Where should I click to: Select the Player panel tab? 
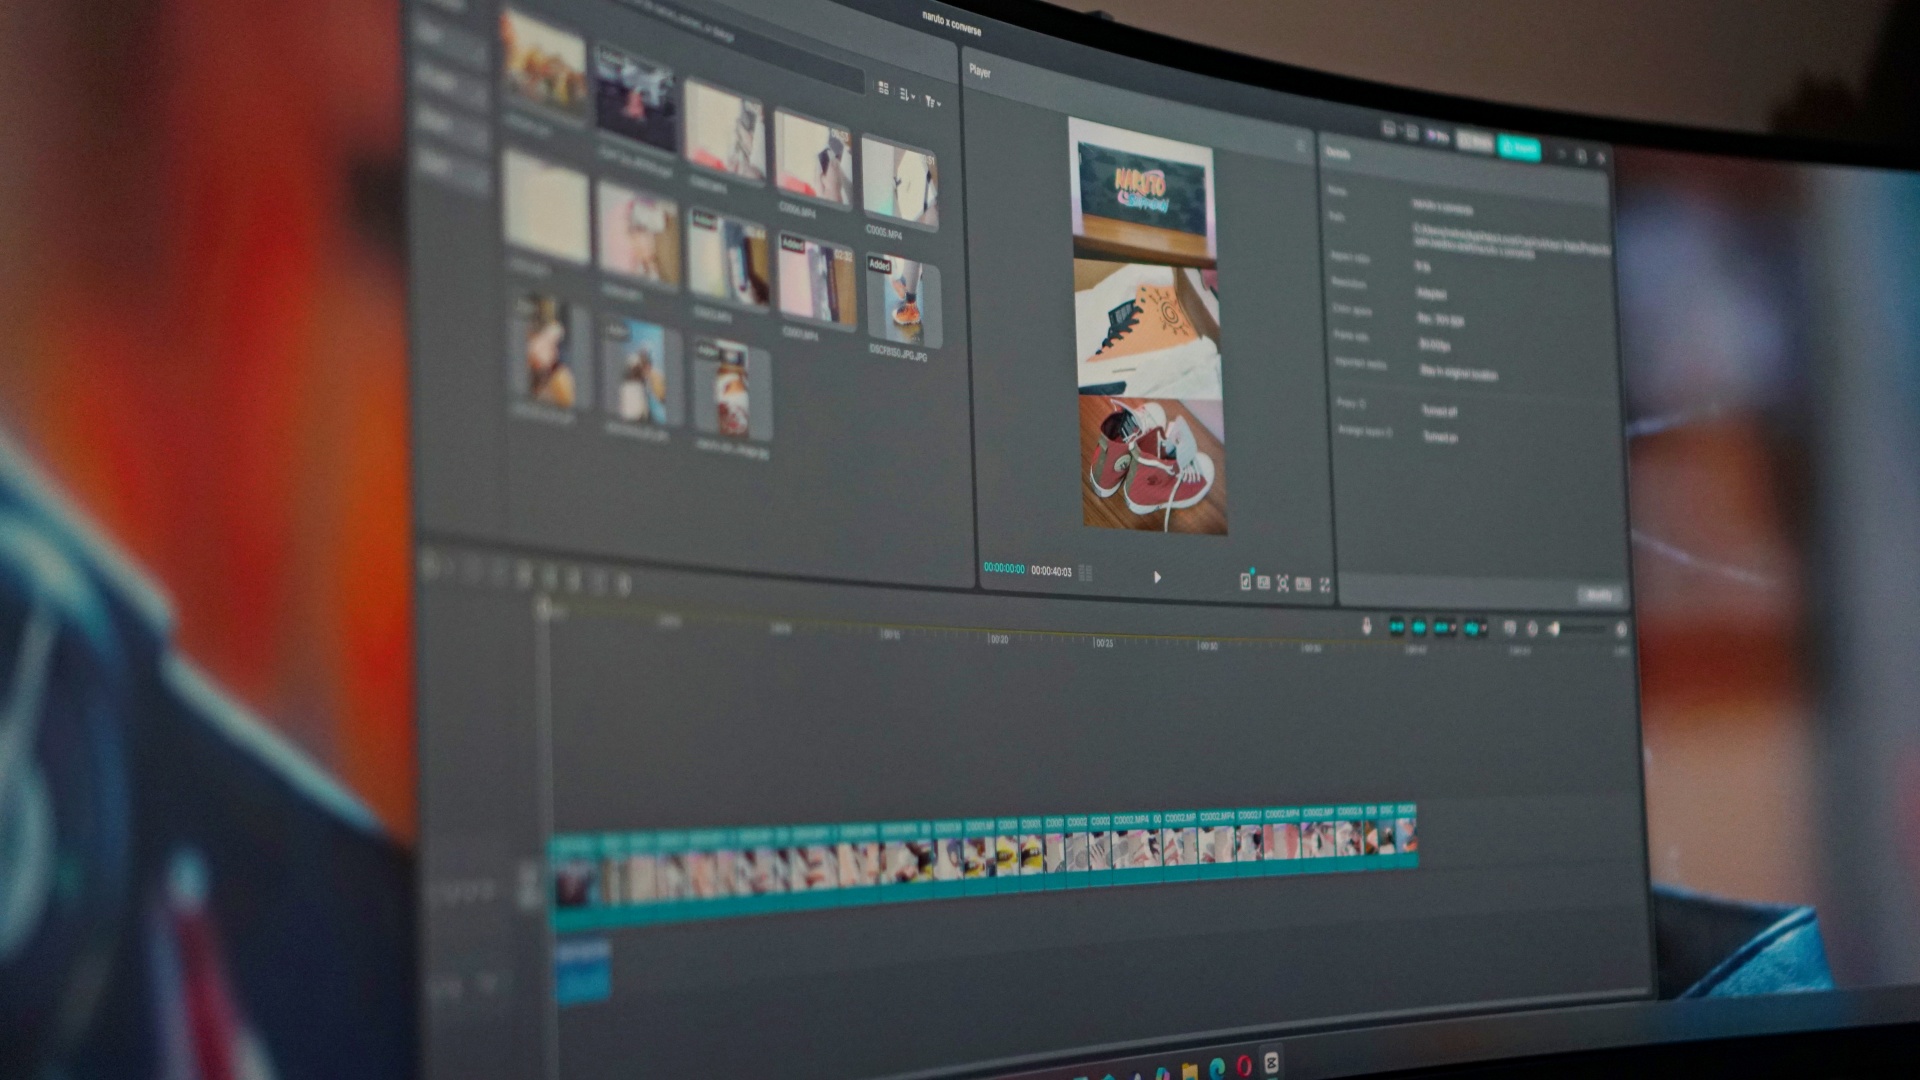(x=980, y=71)
